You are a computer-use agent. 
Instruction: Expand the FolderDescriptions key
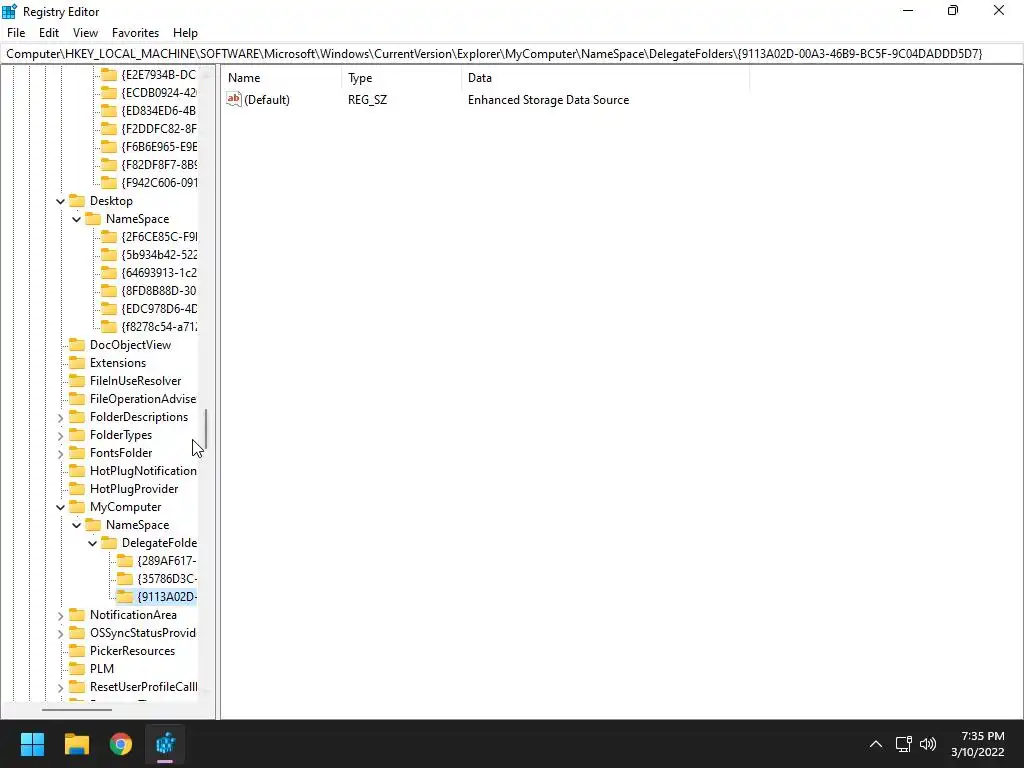pyautogui.click(x=60, y=417)
